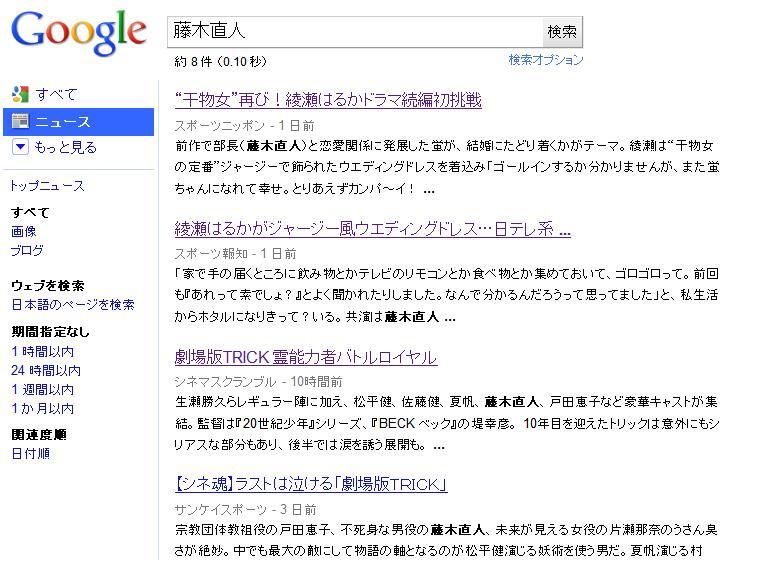Click スポーツ報知 - 1 日前 source text
The height and width of the screenshot is (561, 782).
235,254
